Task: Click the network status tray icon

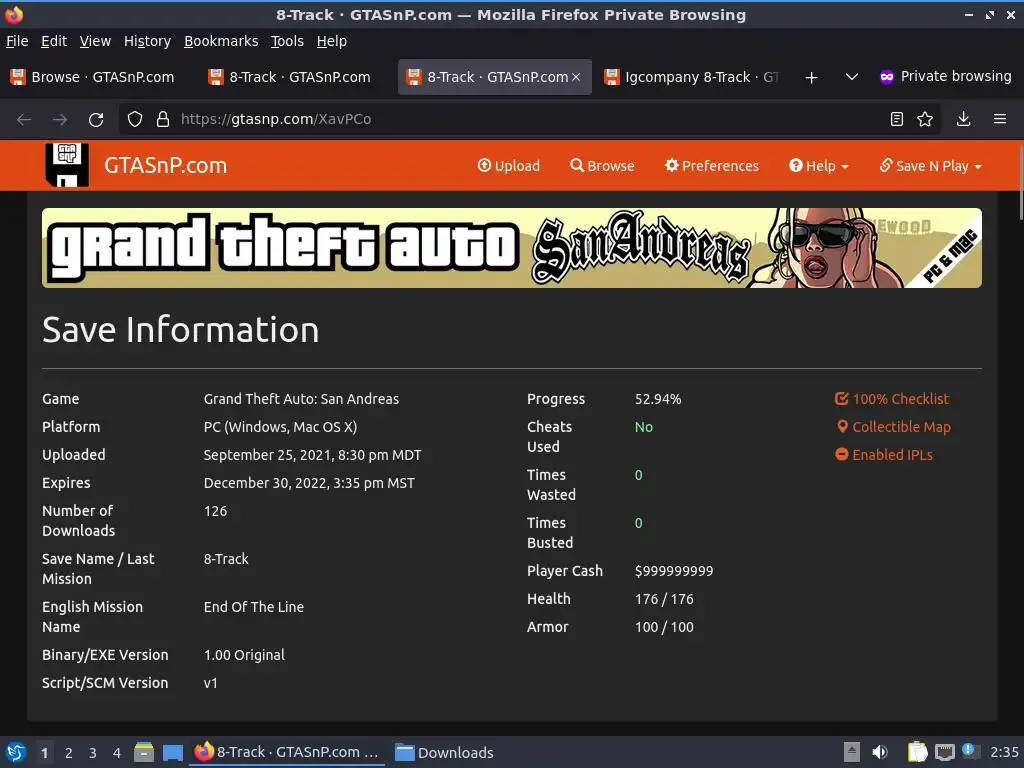Action: 944,752
